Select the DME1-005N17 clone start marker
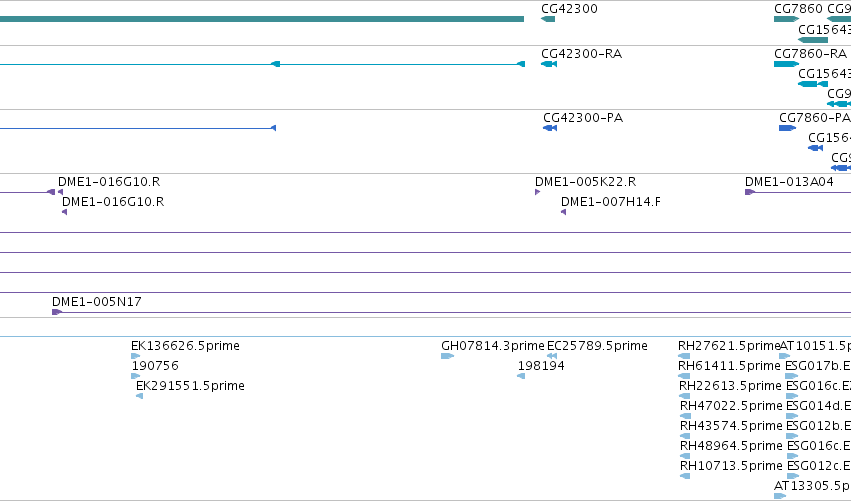Viewport: 851px width, 501px height. pyautogui.click(x=57, y=312)
